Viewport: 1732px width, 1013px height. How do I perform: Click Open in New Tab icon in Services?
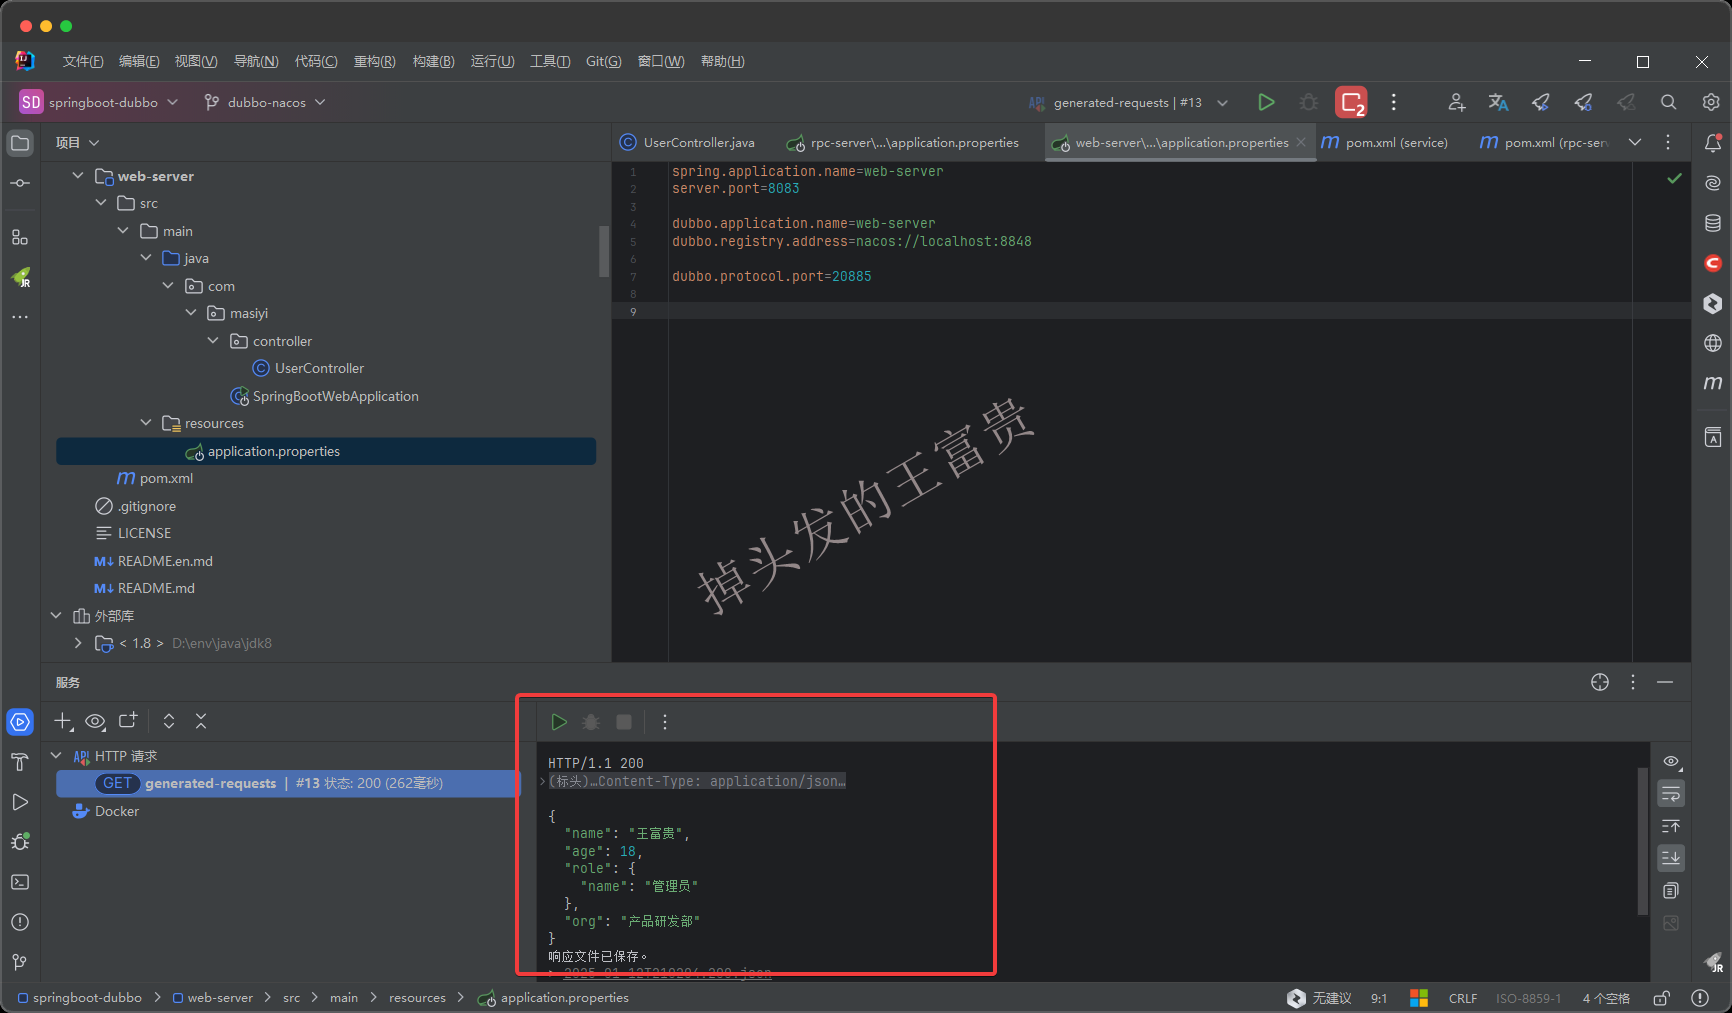pyautogui.click(x=128, y=721)
